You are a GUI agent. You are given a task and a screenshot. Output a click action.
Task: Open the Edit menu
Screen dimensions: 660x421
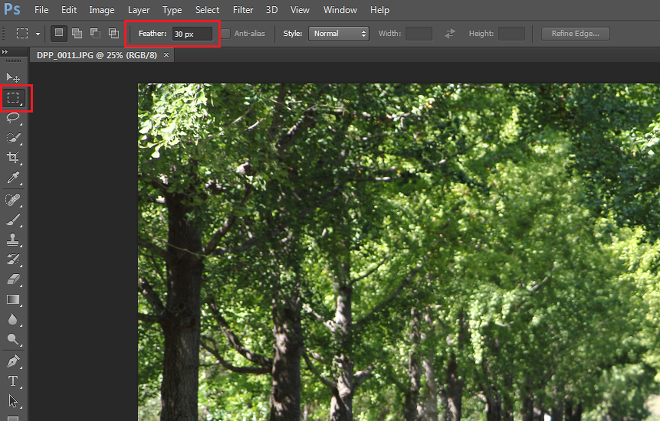[69, 10]
